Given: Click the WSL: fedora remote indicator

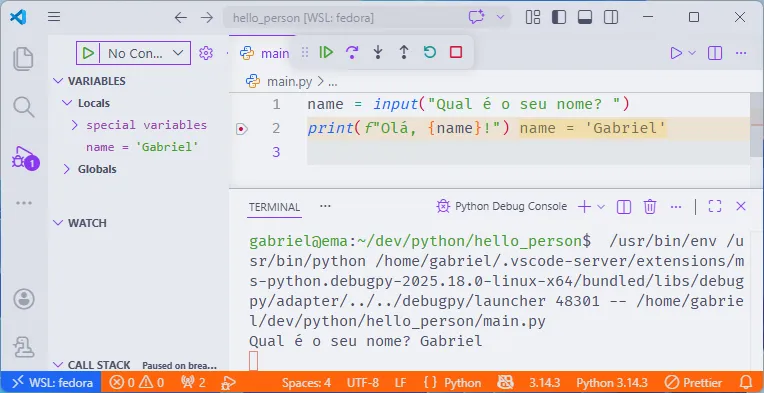Looking at the screenshot, I should tap(51, 382).
